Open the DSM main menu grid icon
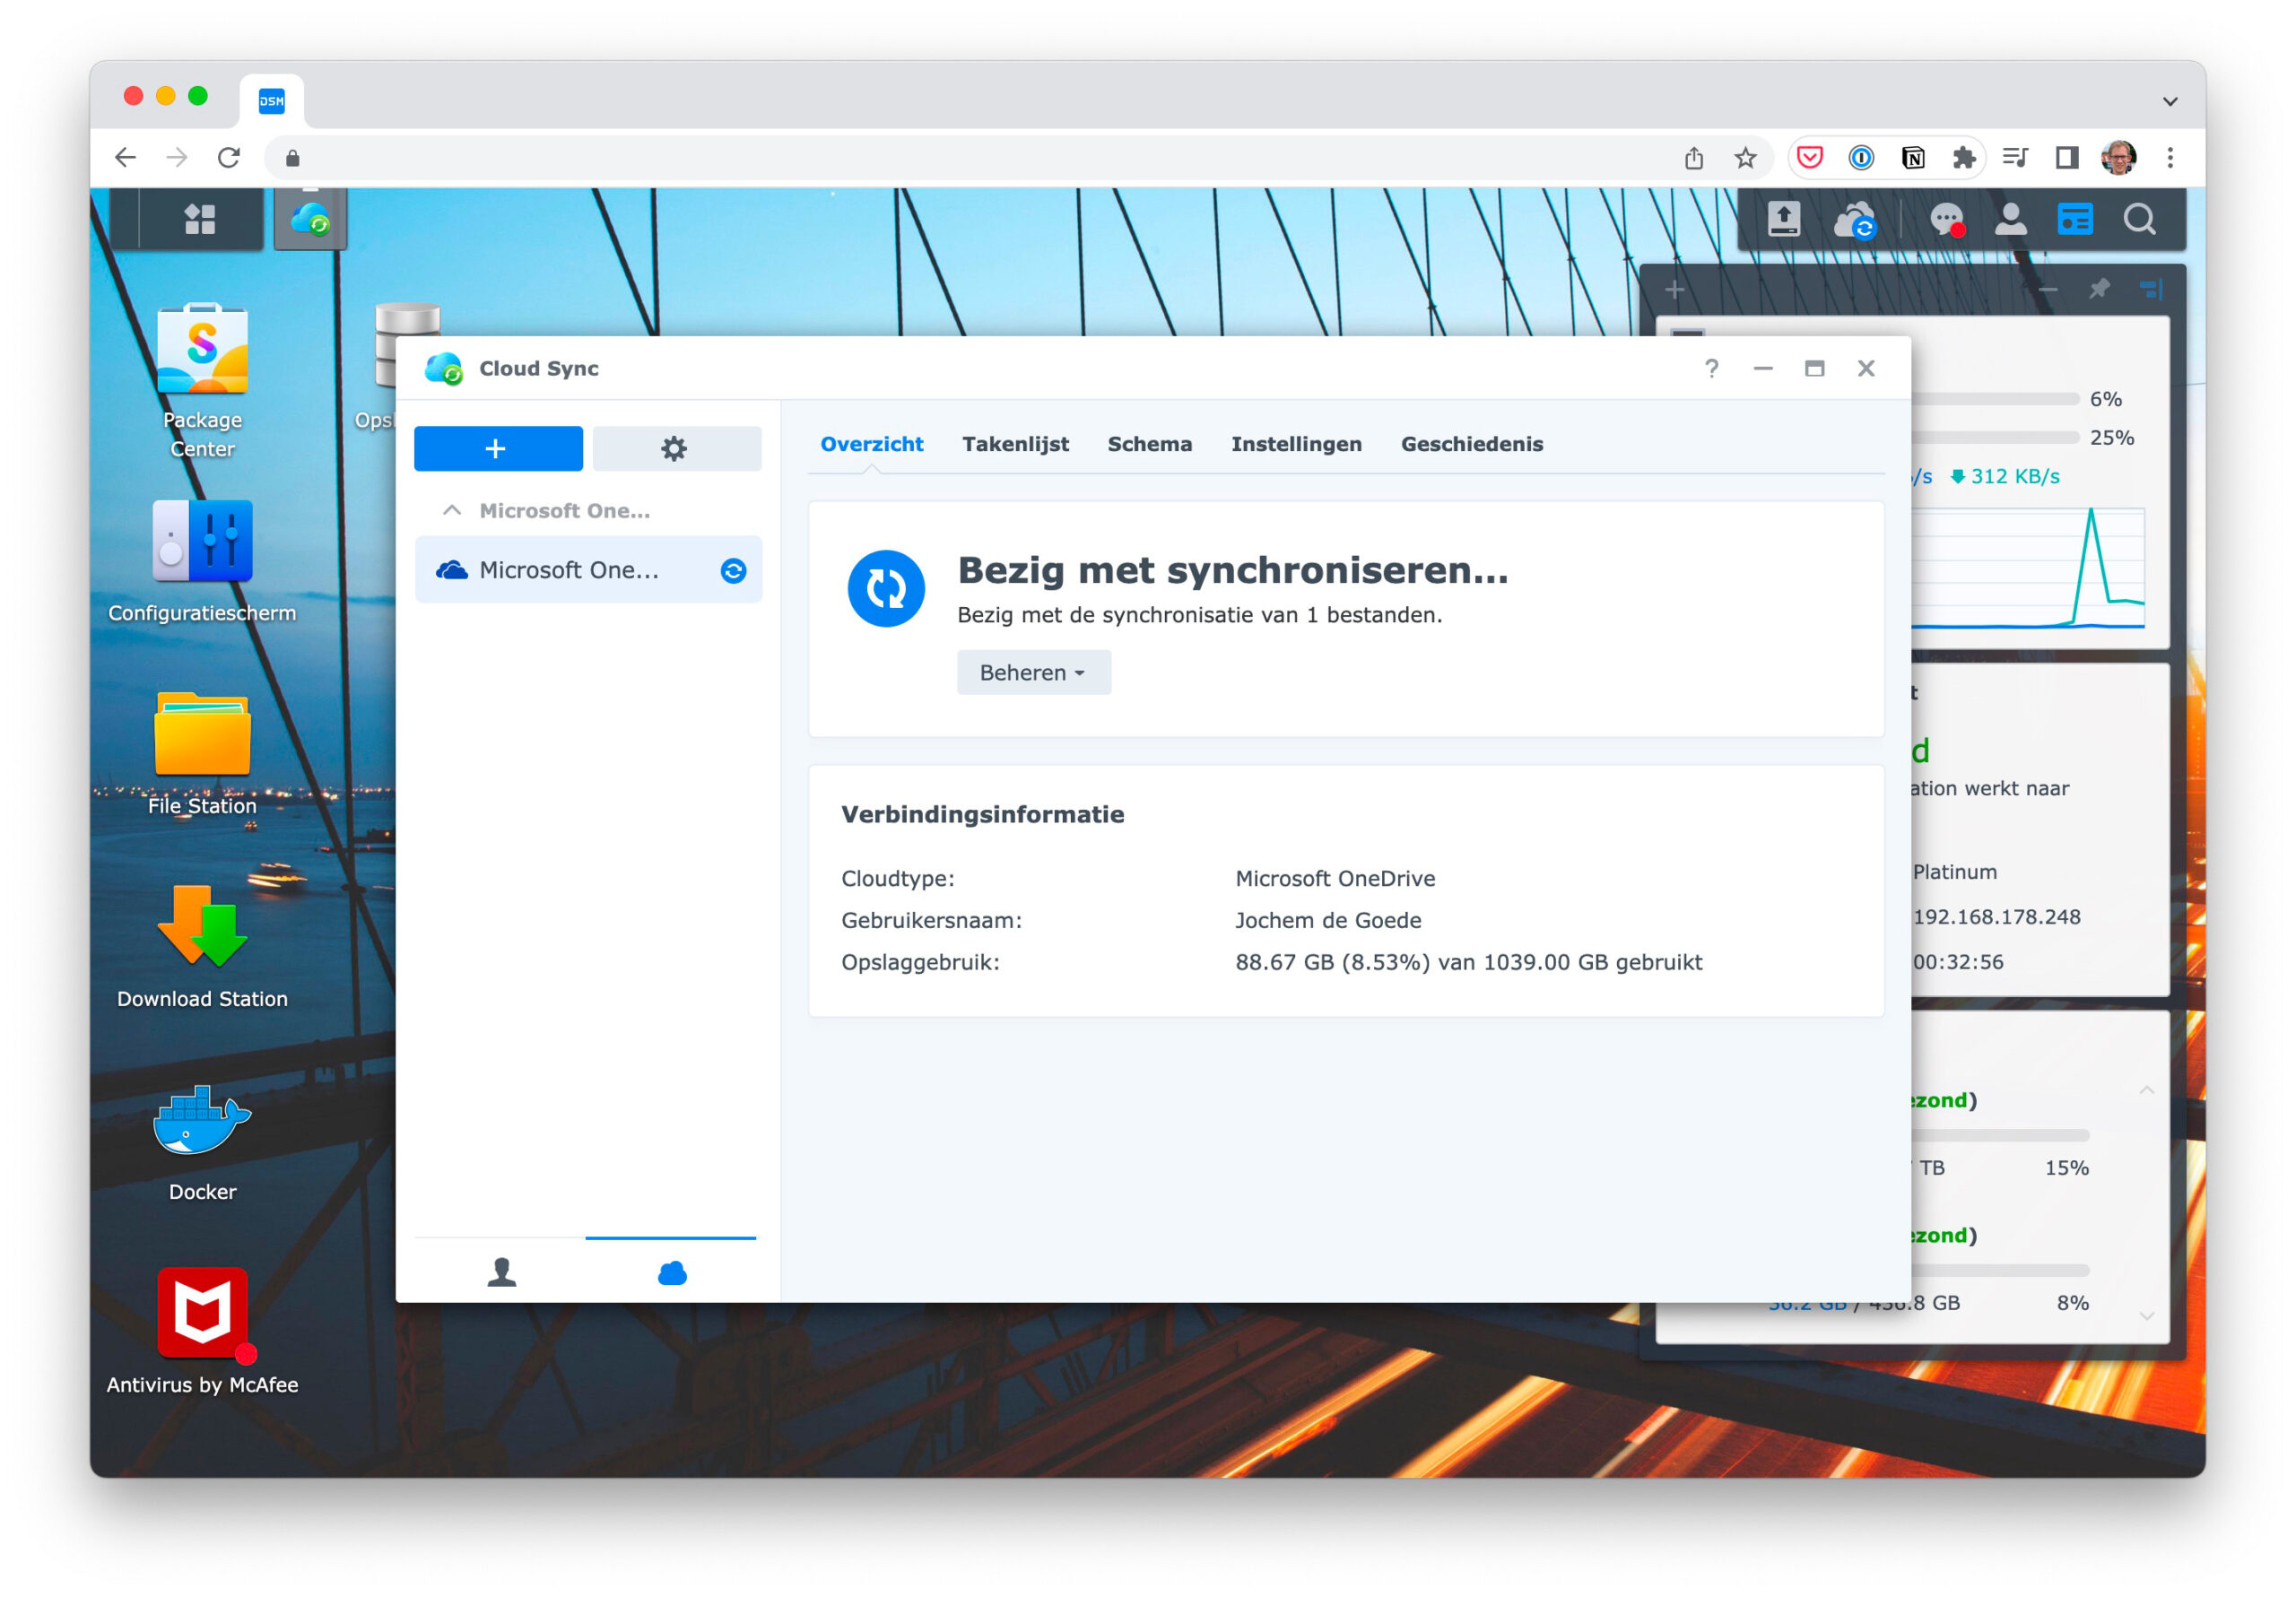Viewport: 2296px width, 1597px height. pos(200,219)
